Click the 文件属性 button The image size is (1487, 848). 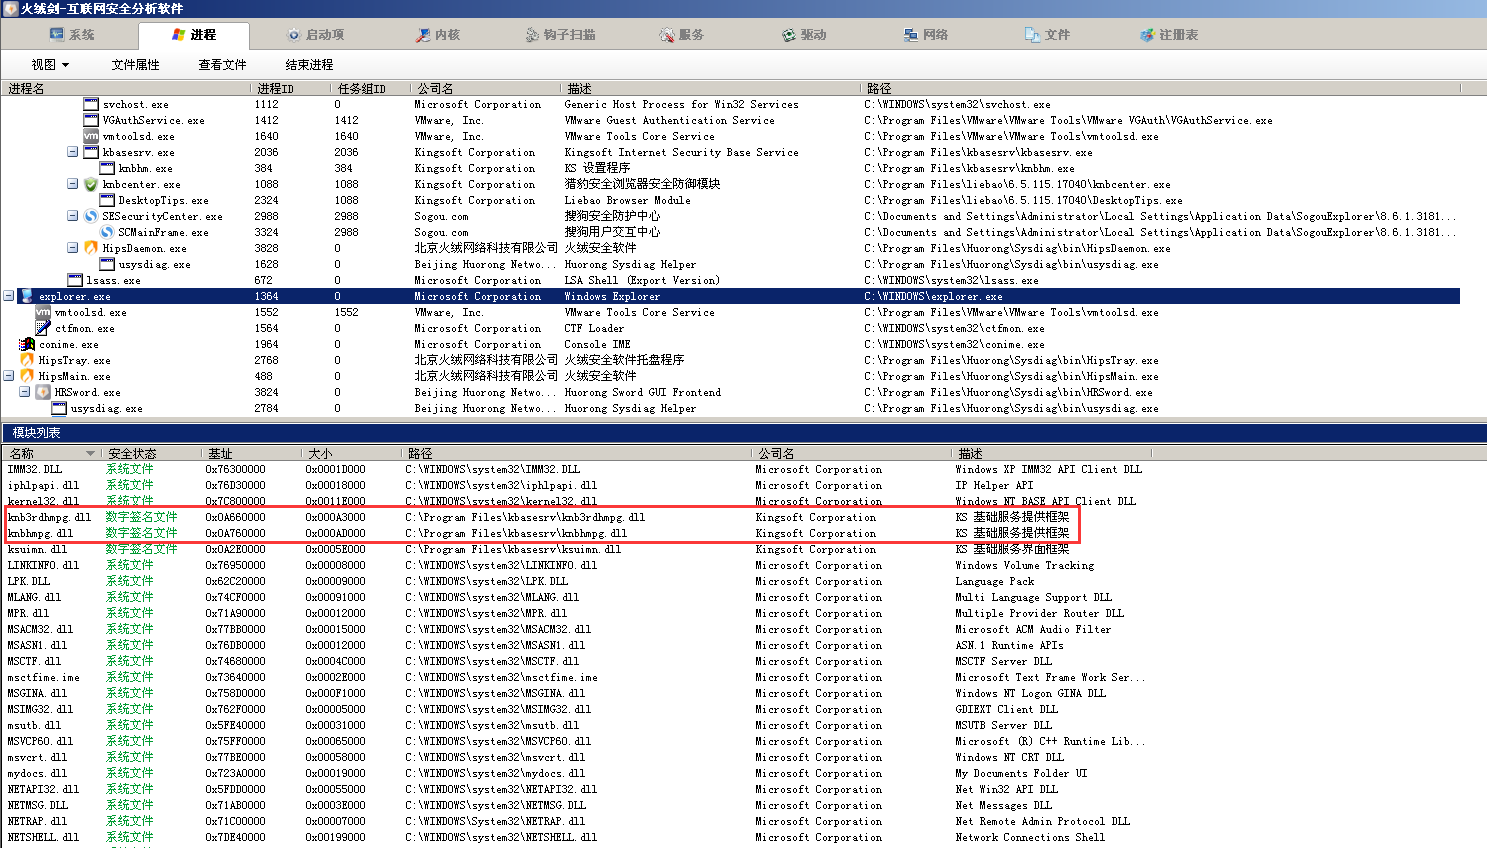[135, 64]
